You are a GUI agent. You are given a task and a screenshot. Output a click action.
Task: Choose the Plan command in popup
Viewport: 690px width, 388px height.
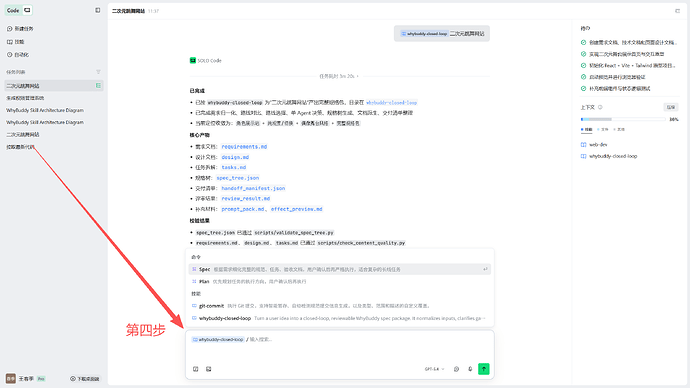point(340,282)
